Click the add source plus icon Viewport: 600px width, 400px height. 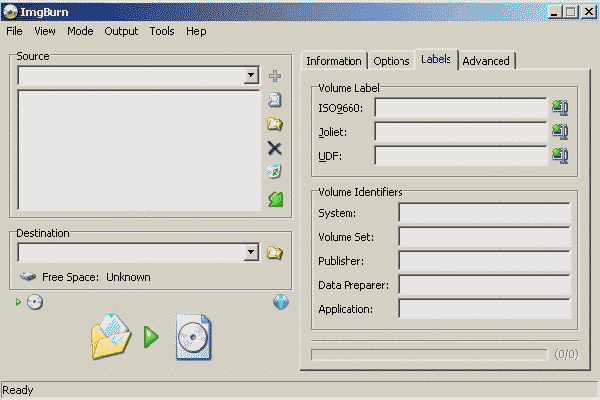pyautogui.click(x=275, y=76)
